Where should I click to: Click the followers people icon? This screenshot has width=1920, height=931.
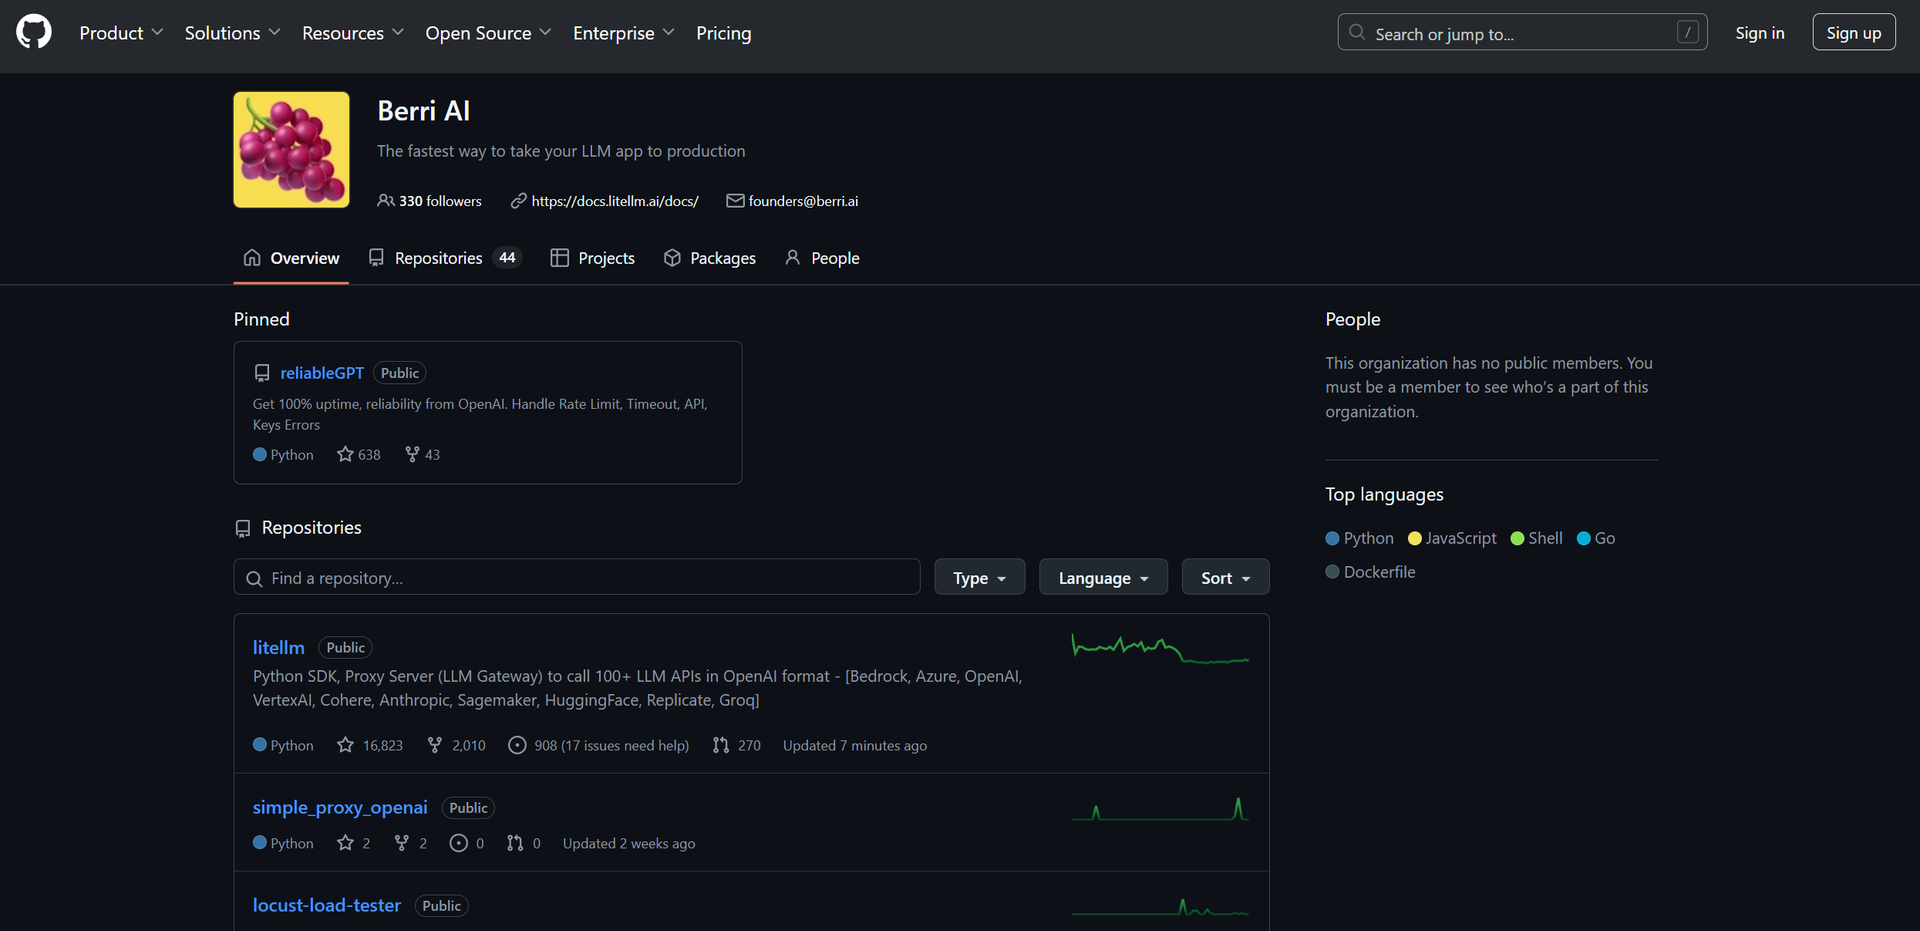pos(385,201)
